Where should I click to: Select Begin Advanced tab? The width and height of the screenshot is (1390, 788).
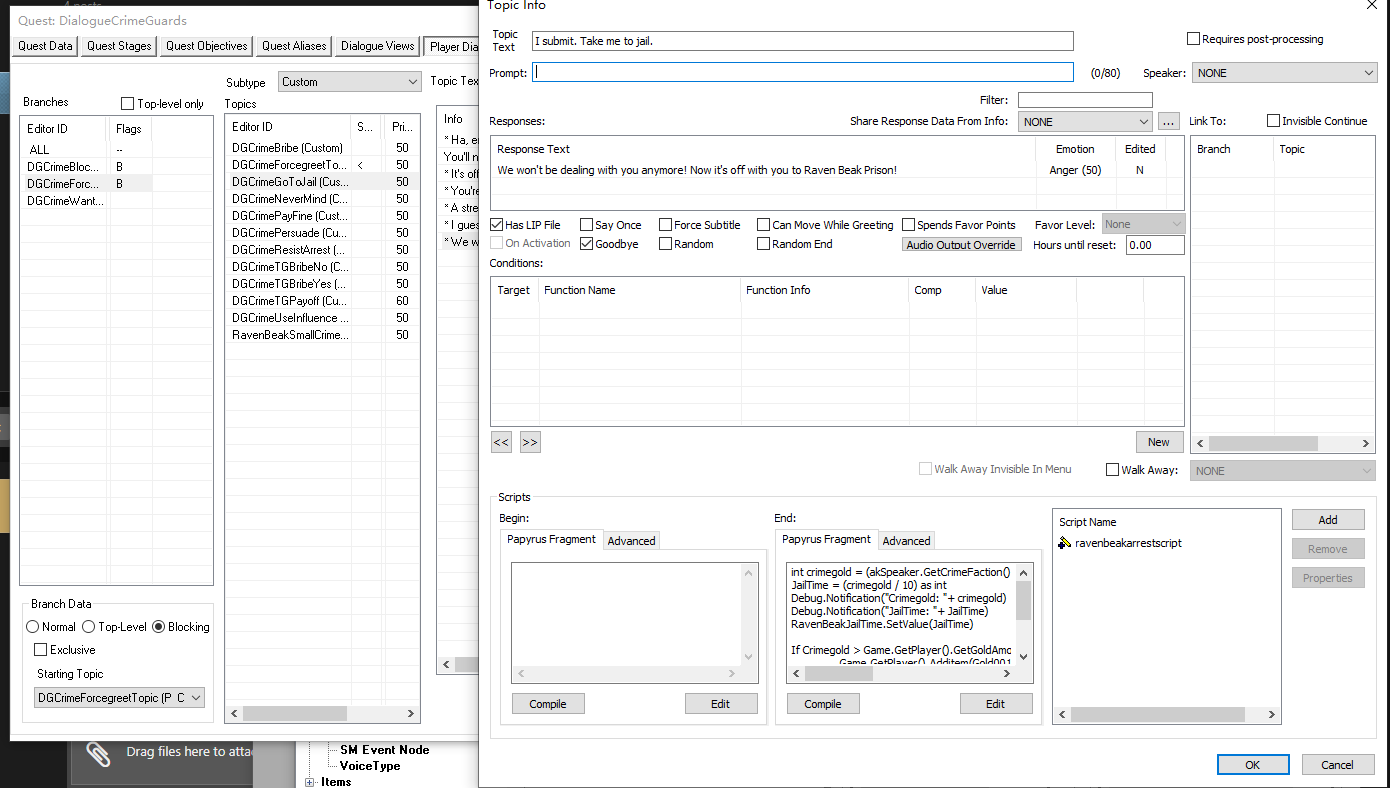(x=632, y=541)
